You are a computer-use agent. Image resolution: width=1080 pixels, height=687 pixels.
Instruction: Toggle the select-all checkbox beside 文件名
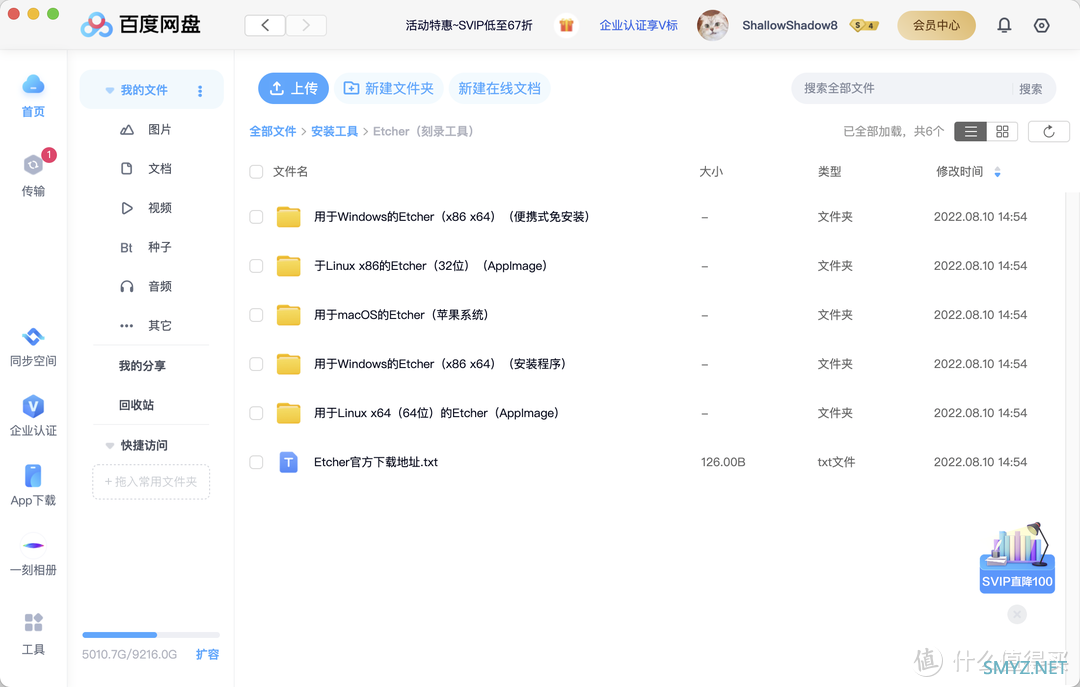click(x=256, y=172)
